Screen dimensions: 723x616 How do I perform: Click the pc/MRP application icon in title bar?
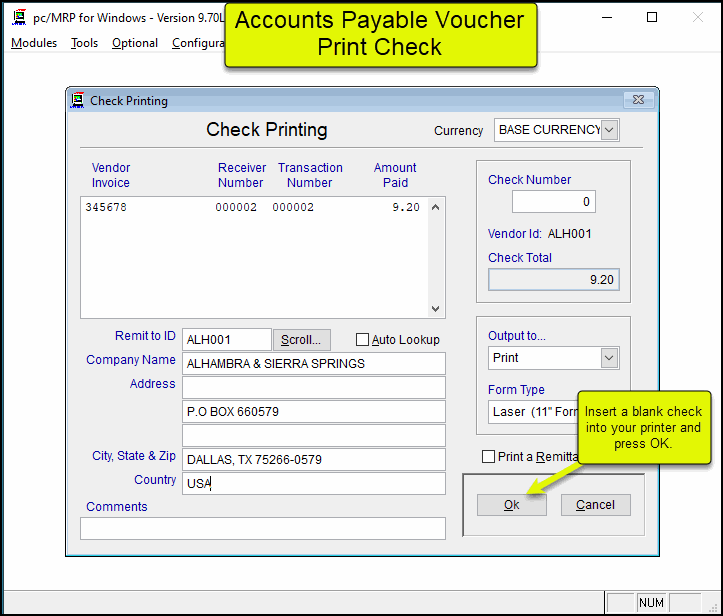(x=18, y=17)
